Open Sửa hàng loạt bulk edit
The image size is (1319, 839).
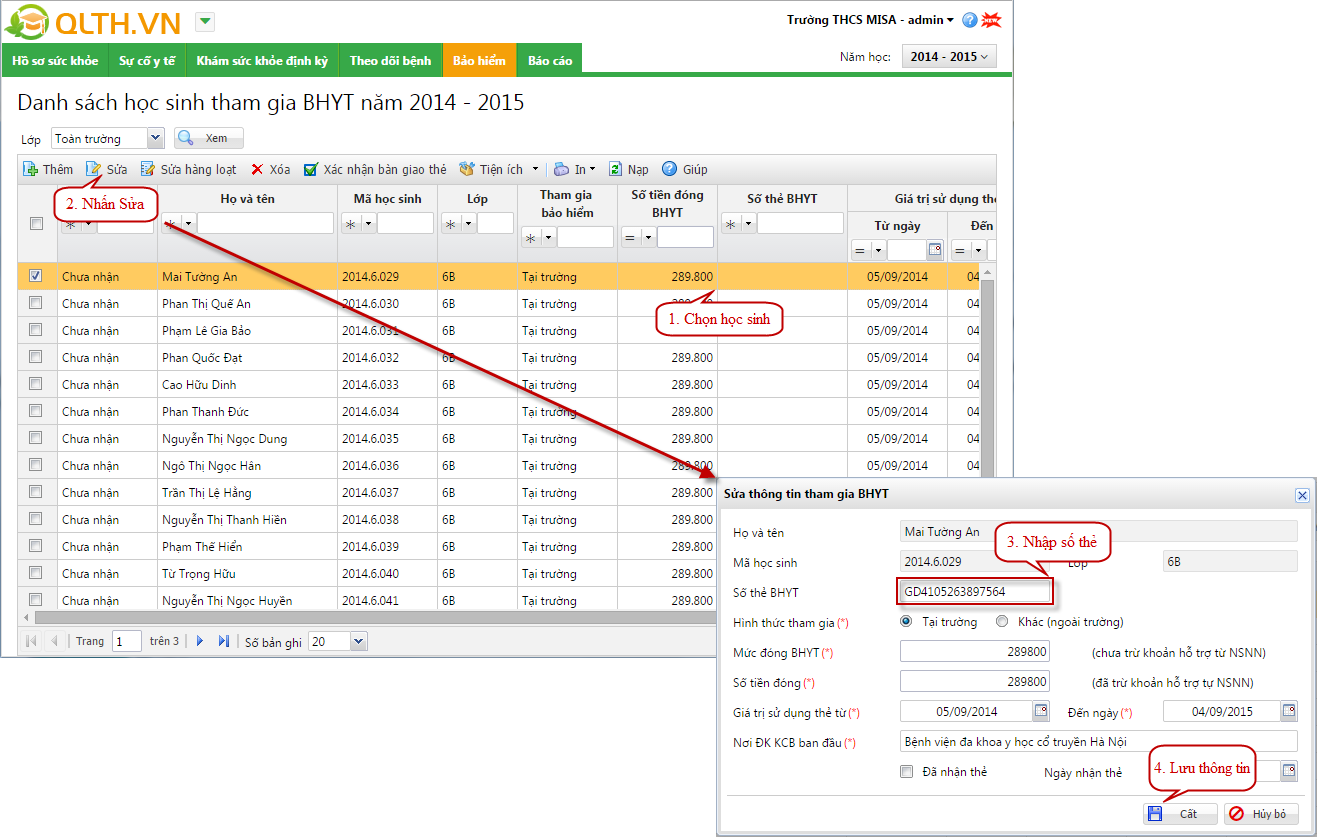pyautogui.click(x=188, y=169)
